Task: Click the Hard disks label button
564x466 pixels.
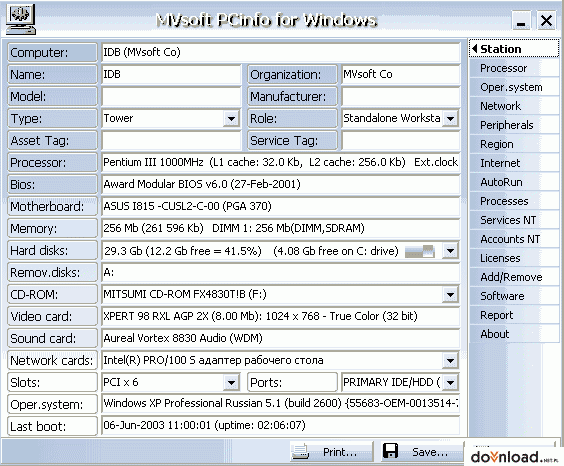Action: [52, 251]
